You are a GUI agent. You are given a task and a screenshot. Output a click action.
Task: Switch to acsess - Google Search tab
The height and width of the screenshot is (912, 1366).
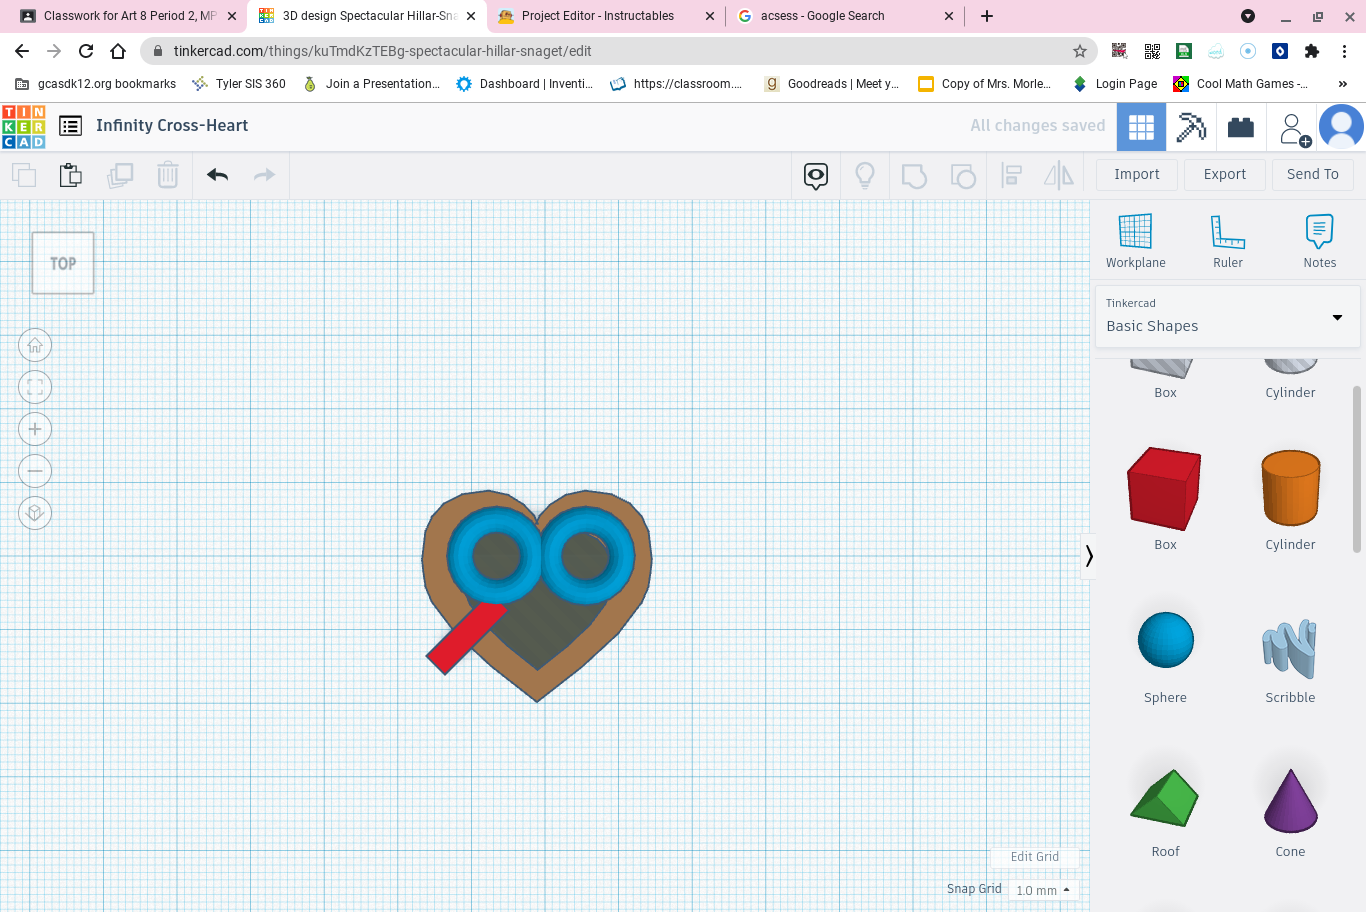tap(844, 16)
